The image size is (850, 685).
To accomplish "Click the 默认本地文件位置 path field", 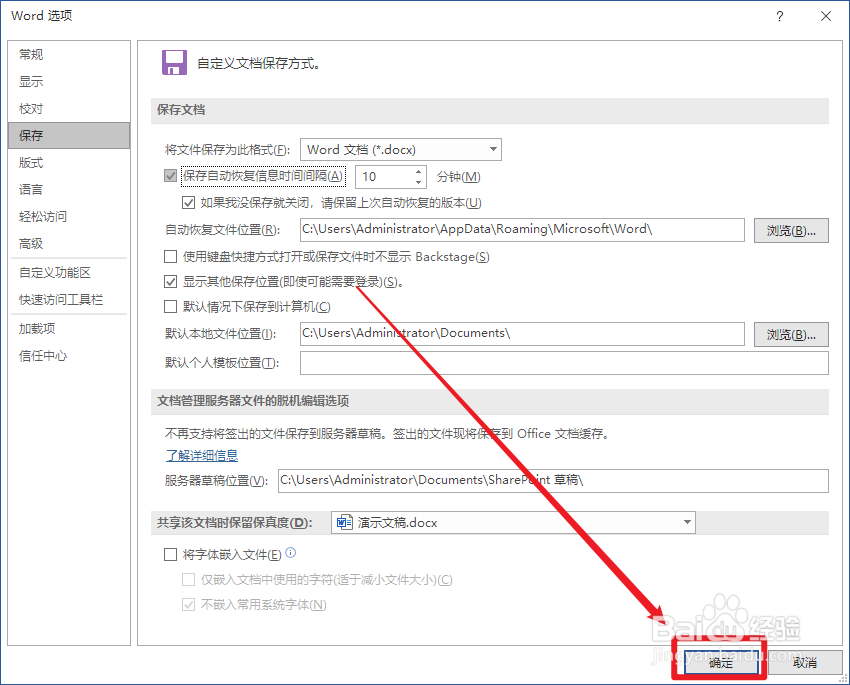I will [x=523, y=334].
